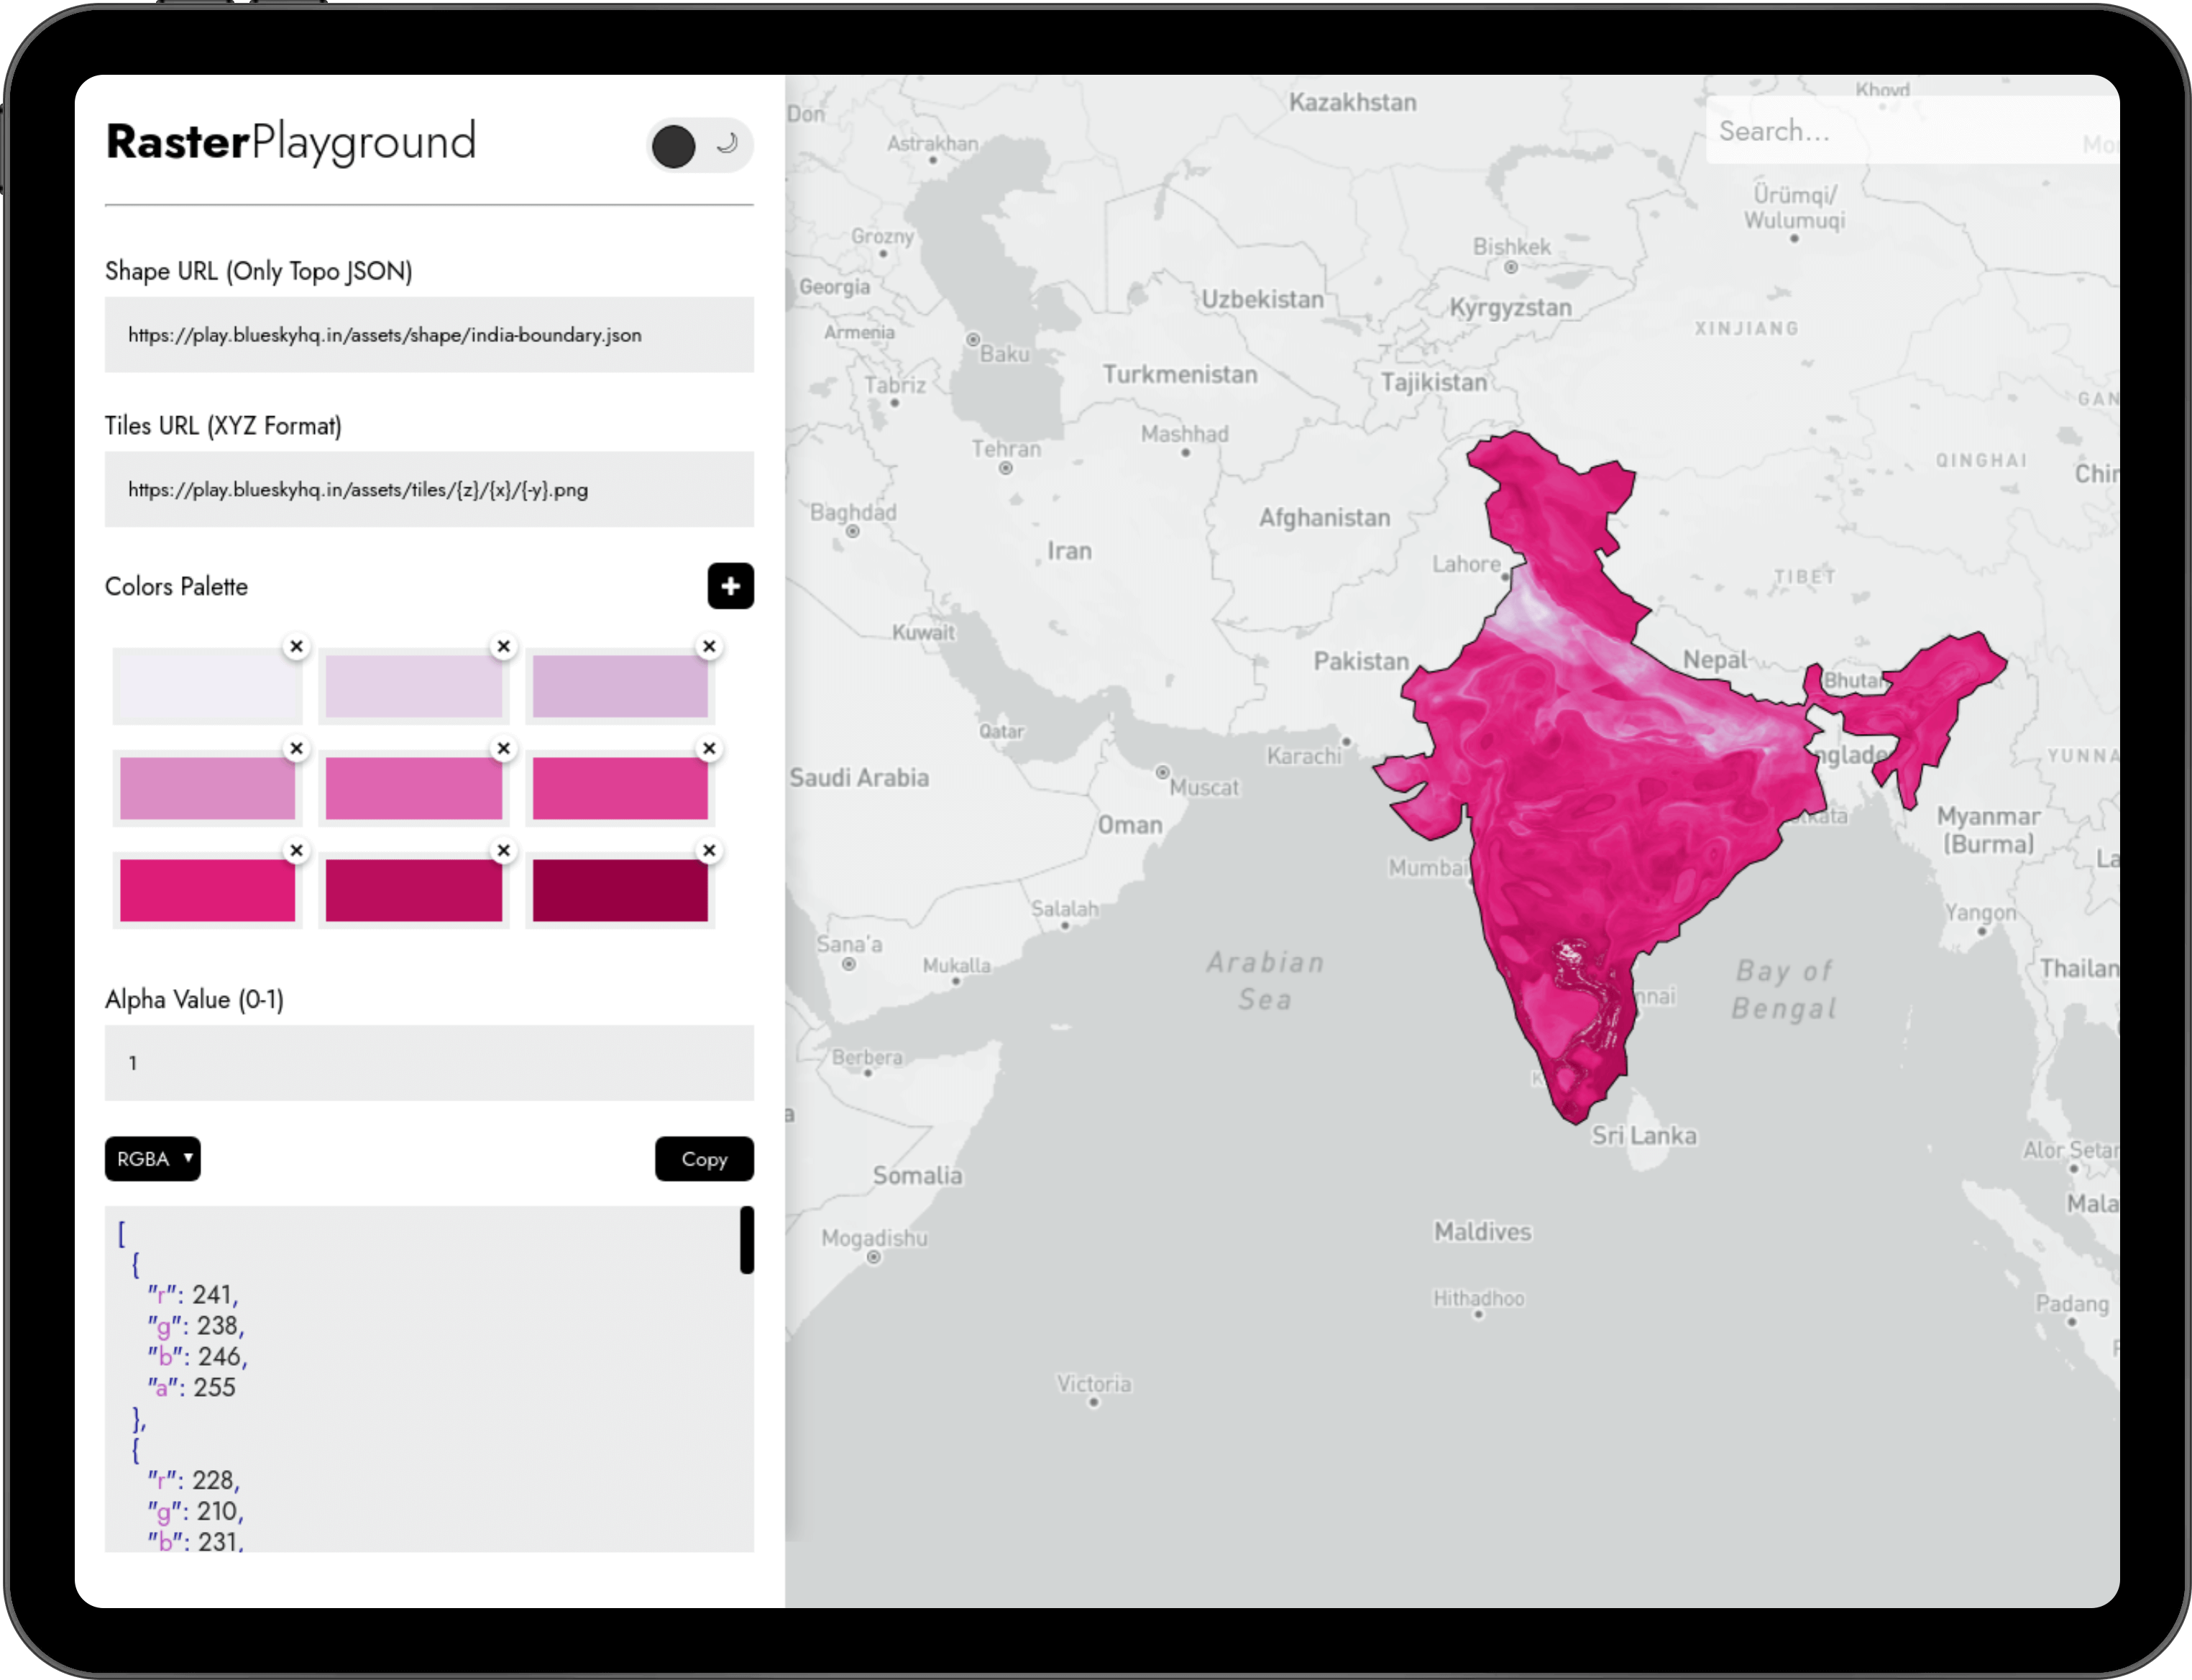Remove the second pale pink swatch
The width and height of the screenshot is (2192, 1680).
[x=503, y=647]
